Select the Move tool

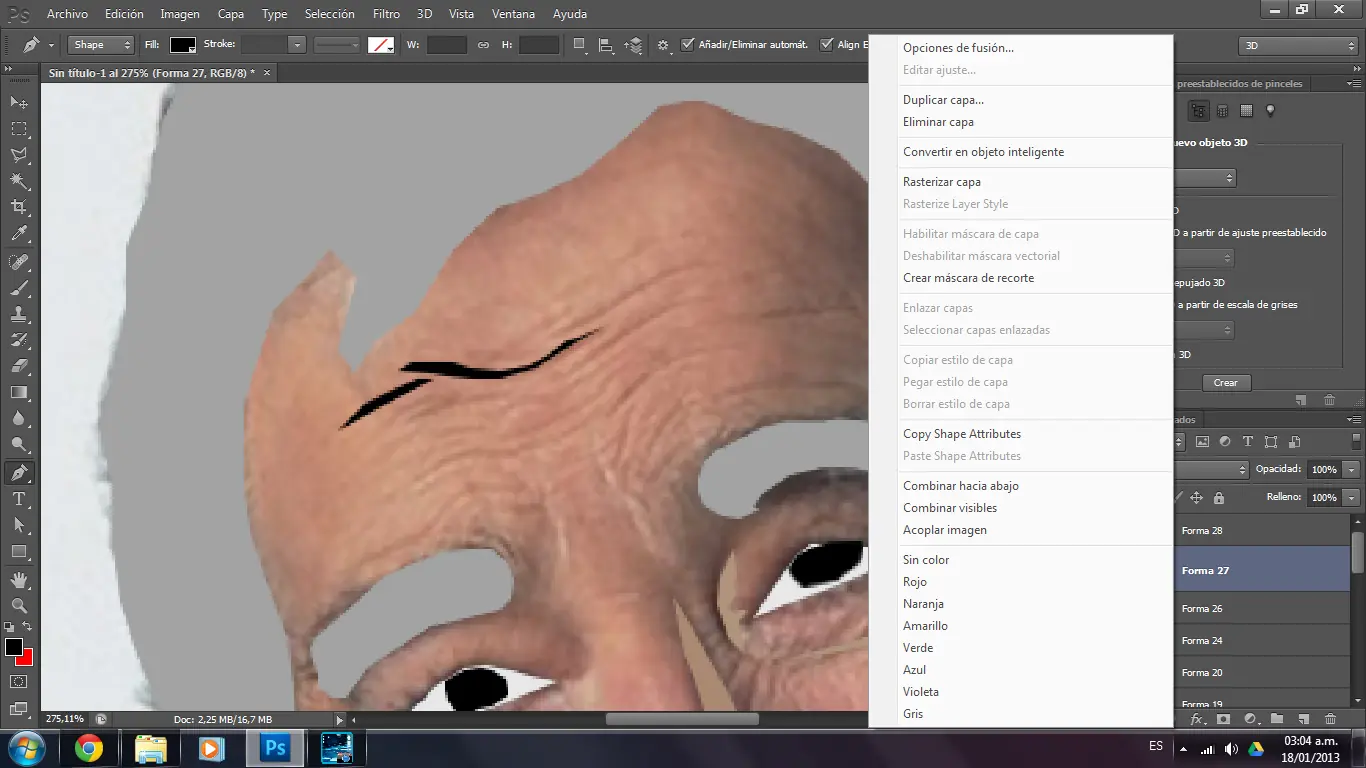(x=19, y=103)
